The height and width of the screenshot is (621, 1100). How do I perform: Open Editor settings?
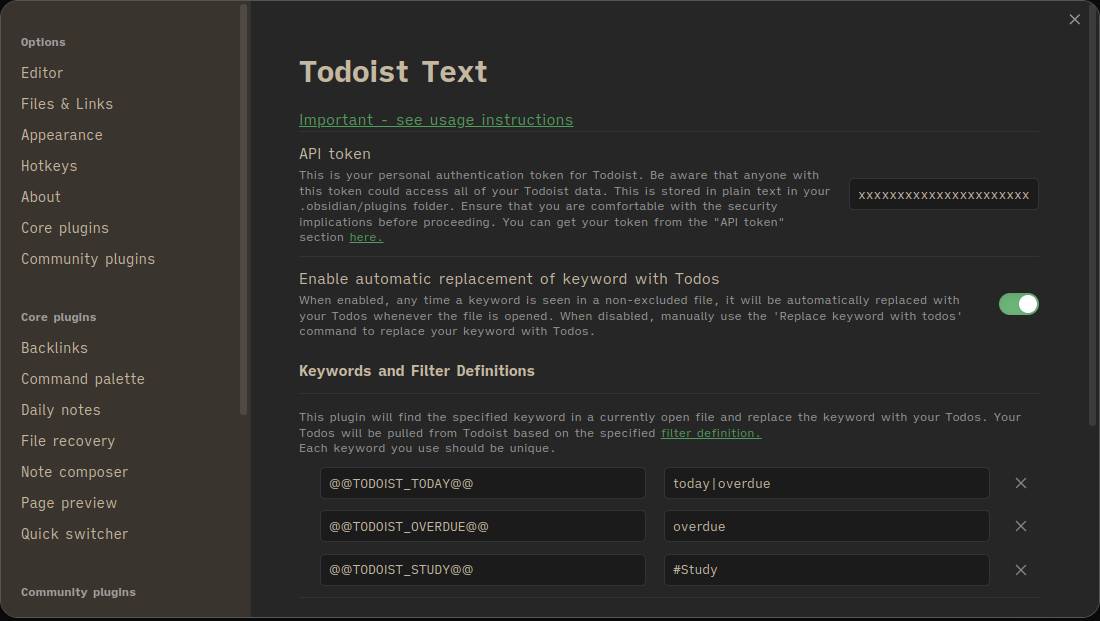click(42, 72)
